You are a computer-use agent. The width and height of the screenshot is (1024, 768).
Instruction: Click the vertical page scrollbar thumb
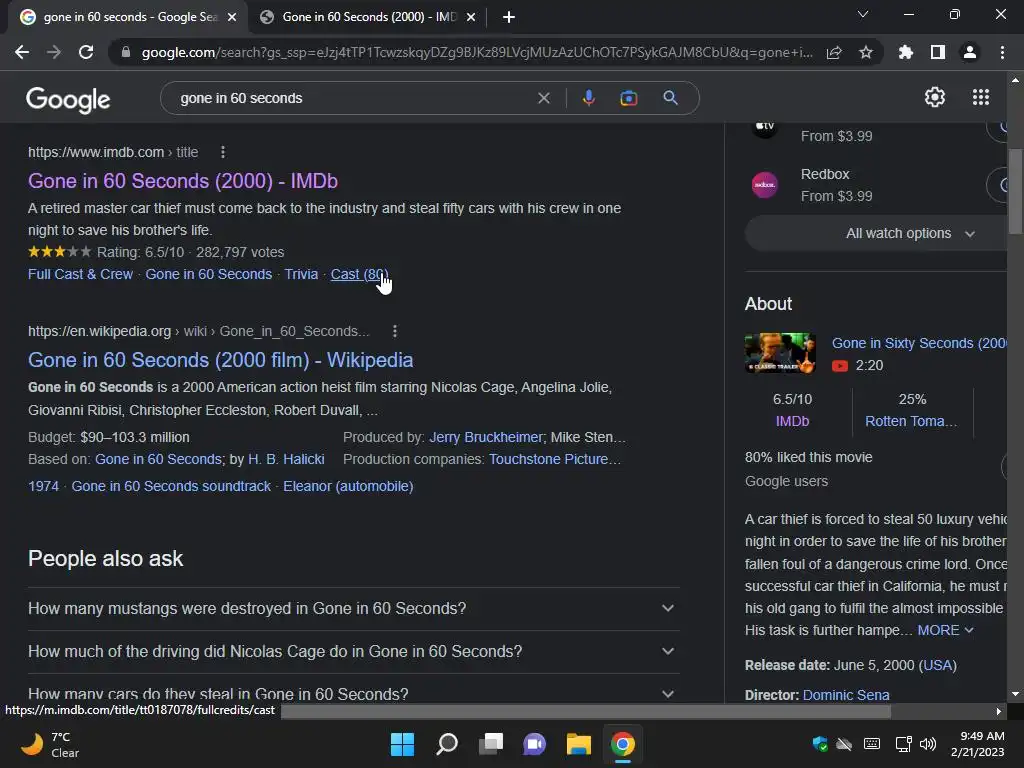click(x=1015, y=191)
